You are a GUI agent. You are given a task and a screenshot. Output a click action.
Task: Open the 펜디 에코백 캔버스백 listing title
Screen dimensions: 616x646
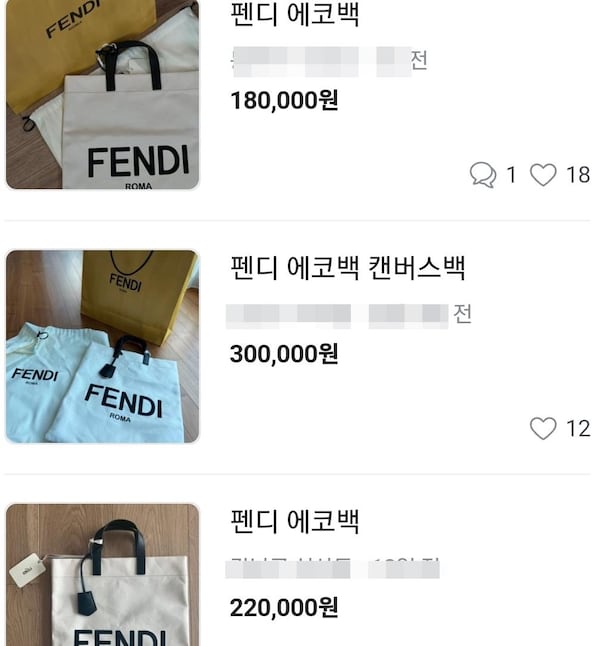pos(348,268)
